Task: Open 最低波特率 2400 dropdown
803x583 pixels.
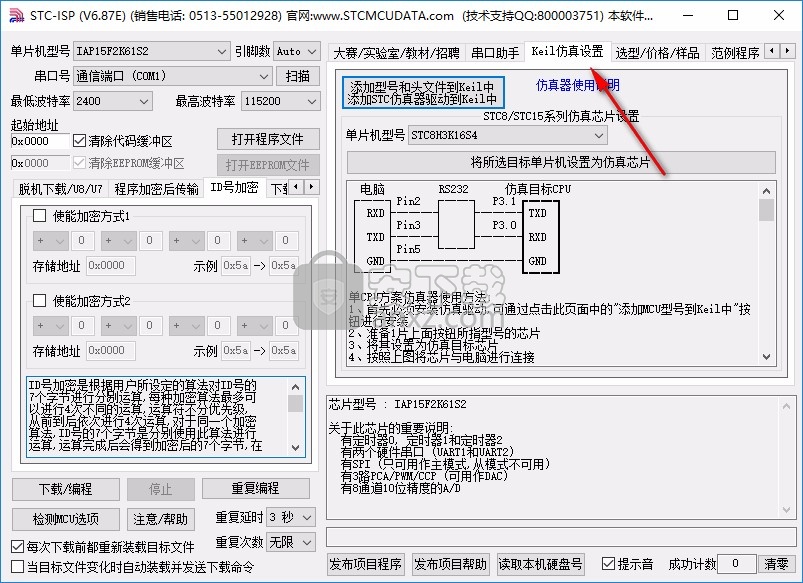Action: (113, 101)
